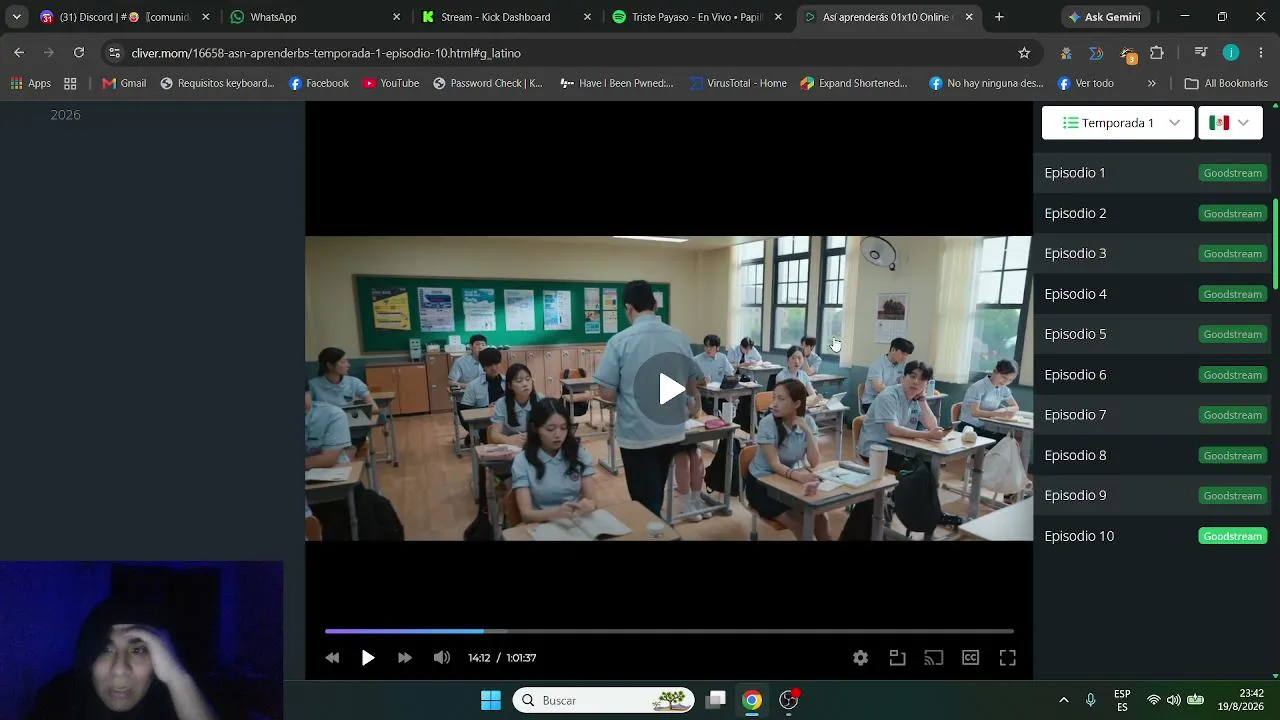View site information icon in address bar

[114, 53]
